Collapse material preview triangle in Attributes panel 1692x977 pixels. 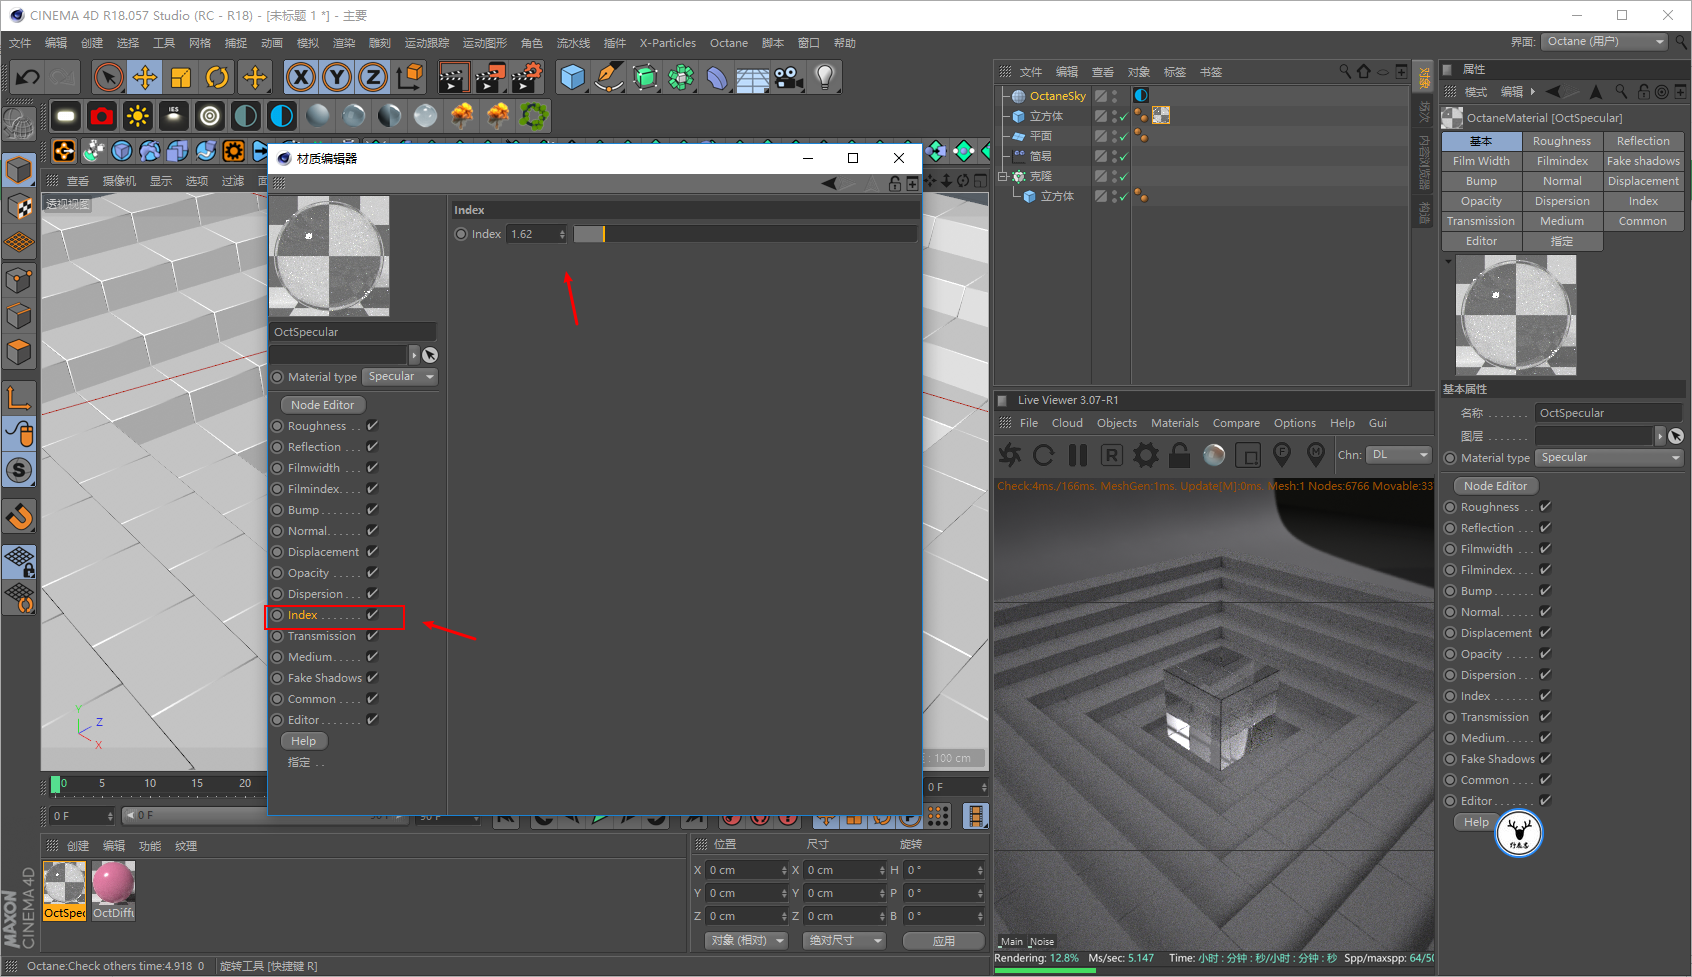point(1448,262)
